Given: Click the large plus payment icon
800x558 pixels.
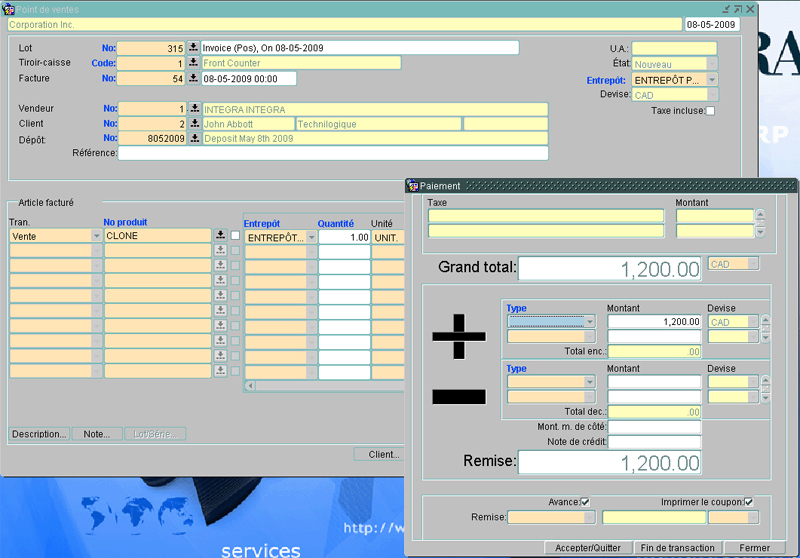Looking at the screenshot, I should coord(458,335).
